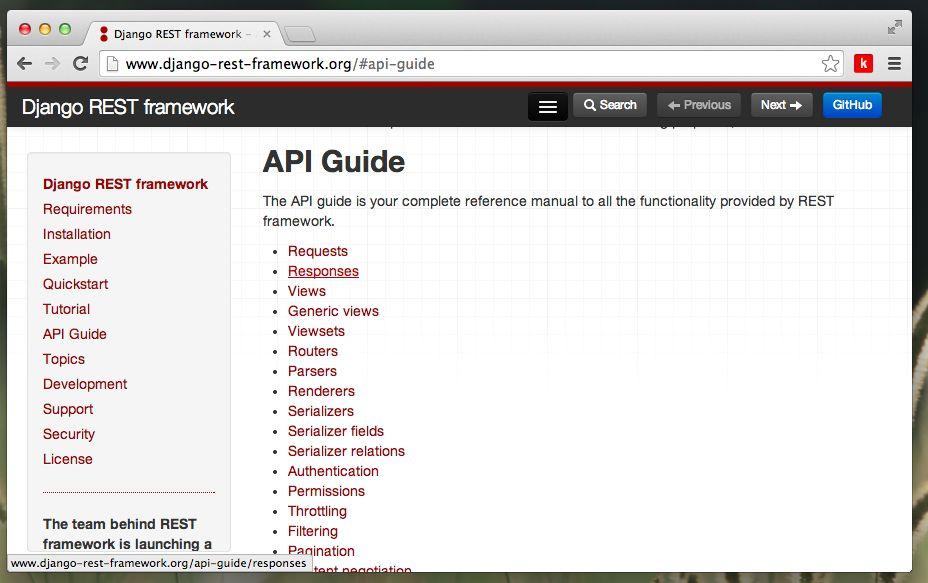928x583 pixels.
Task: Click the page icon in address bar
Action: (x=112, y=63)
